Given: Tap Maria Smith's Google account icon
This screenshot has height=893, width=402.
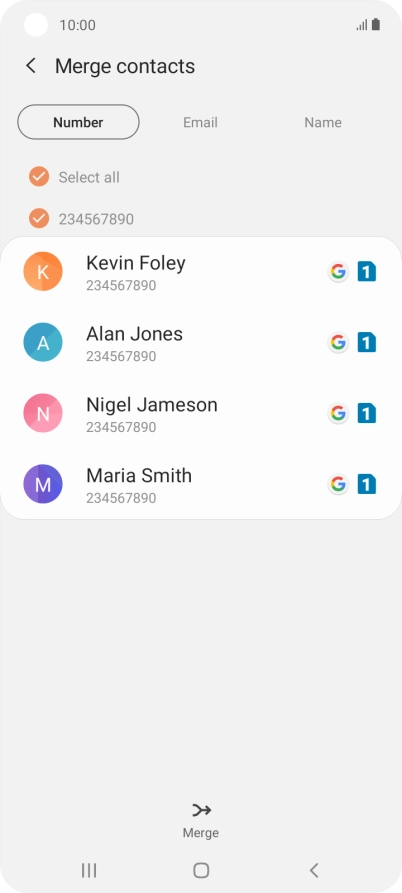Looking at the screenshot, I should click(x=338, y=484).
